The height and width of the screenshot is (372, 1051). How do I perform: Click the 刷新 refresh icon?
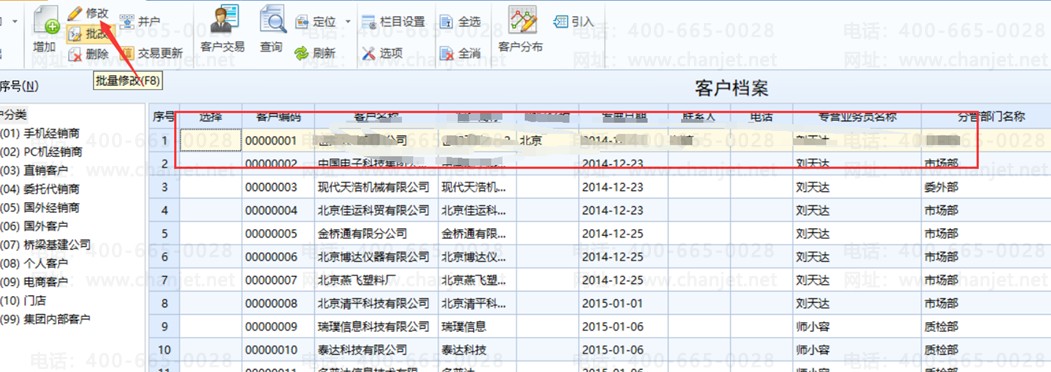click(x=302, y=53)
